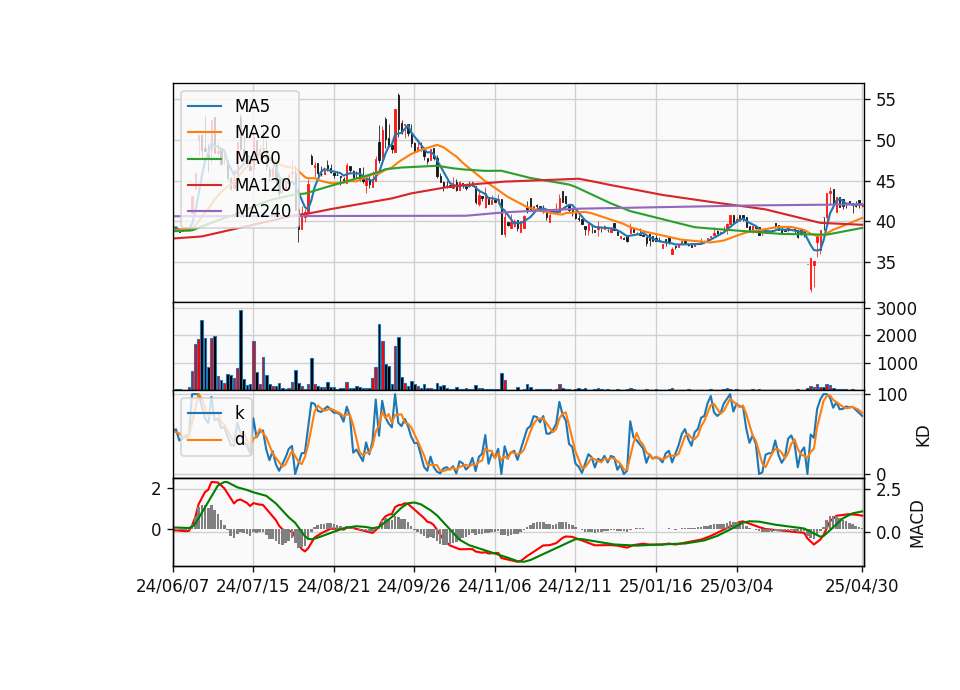Click the volume axis value 3000
Screen dimensions: 960x690
coord(896,309)
